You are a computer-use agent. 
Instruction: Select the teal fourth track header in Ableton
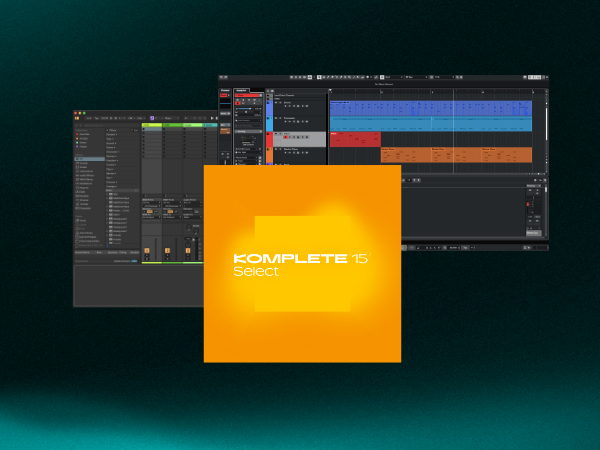tap(210, 125)
